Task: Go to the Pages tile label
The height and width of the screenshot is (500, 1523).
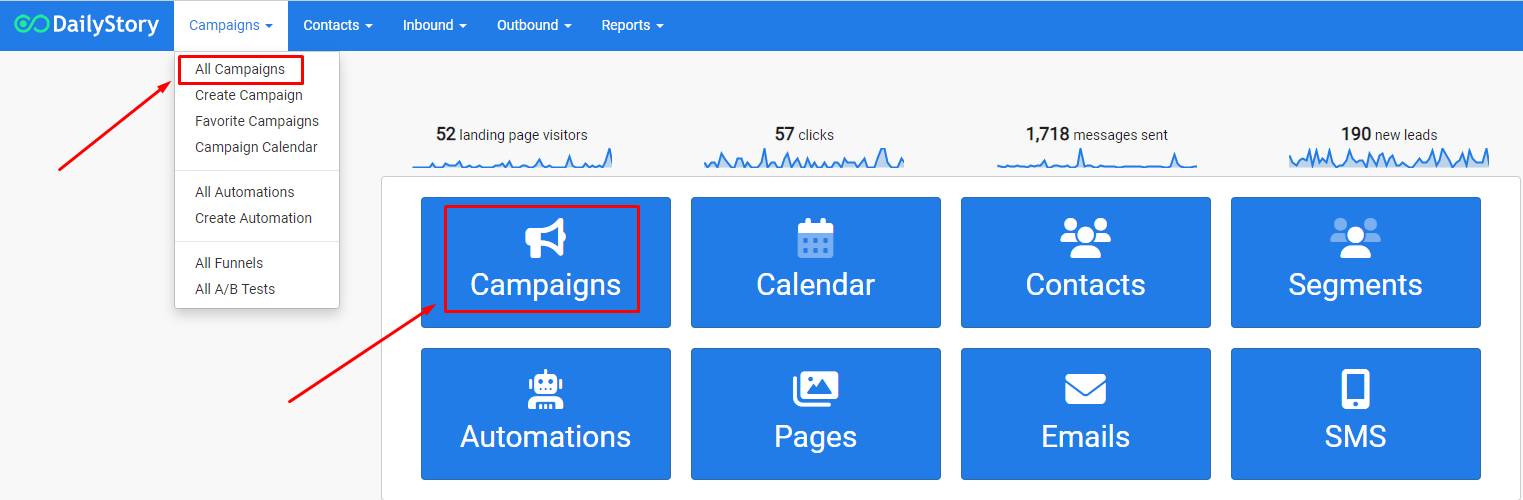Action: (816, 437)
